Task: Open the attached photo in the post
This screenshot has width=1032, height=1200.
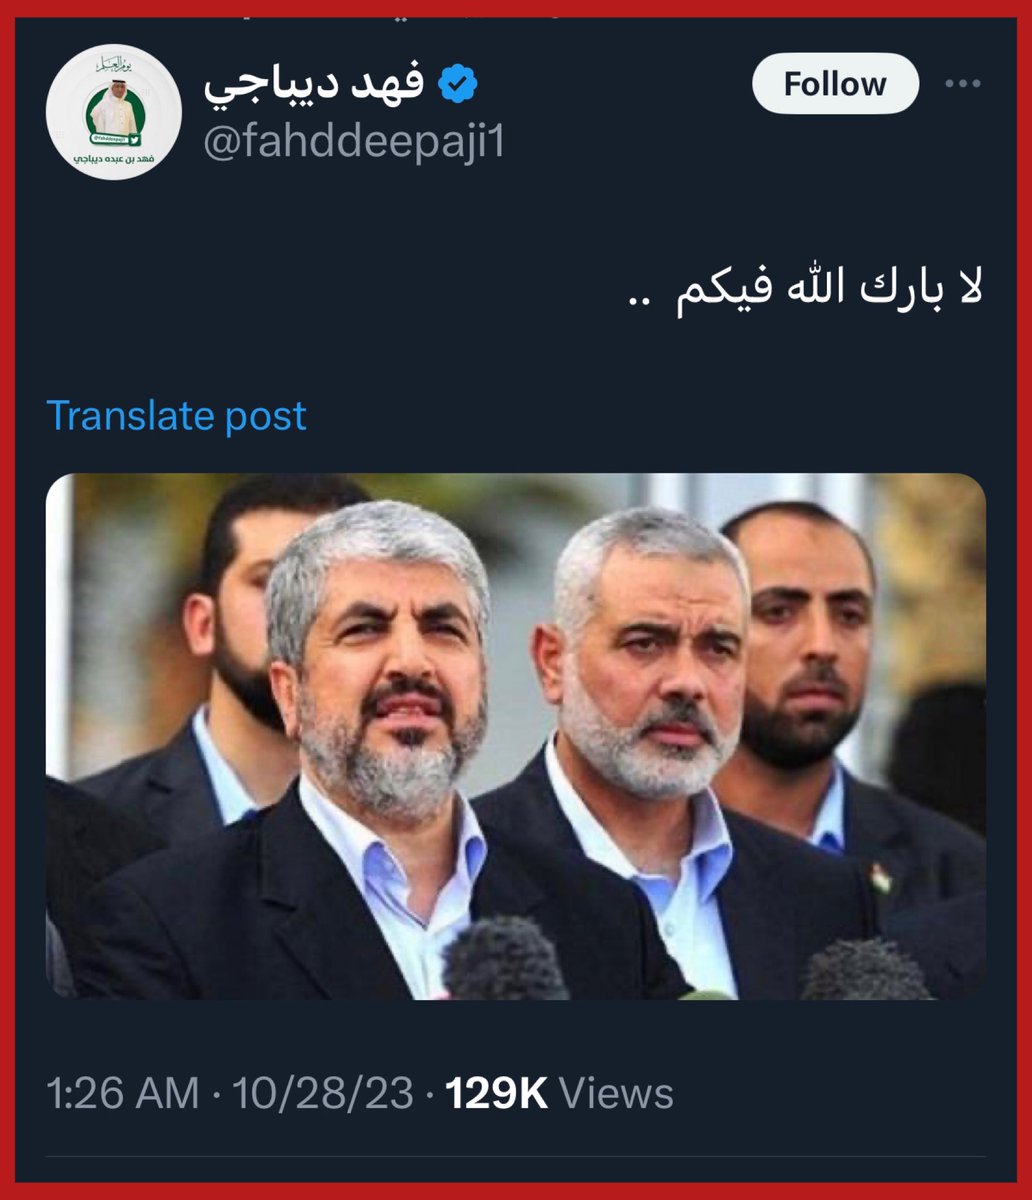Action: coord(516,736)
